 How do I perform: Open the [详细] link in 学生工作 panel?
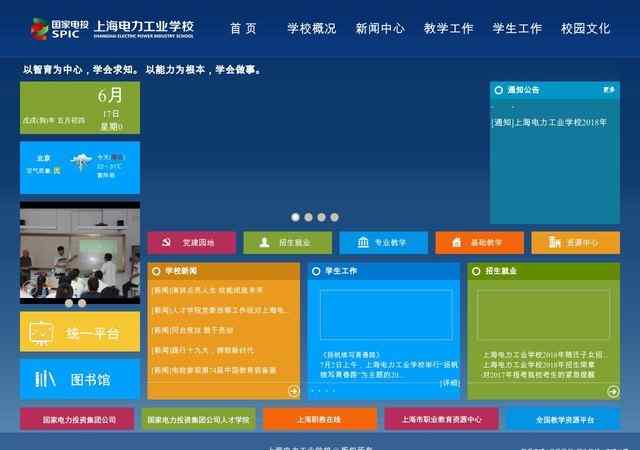[x=450, y=383]
